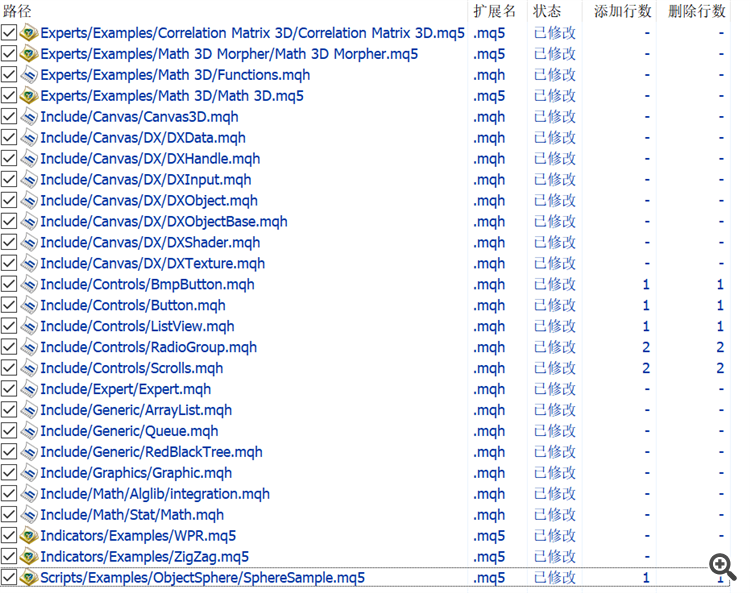Open Include/Math/Stat/Math.mqh path
Image resolution: width=750 pixels, height=593 pixels.
click(132, 515)
